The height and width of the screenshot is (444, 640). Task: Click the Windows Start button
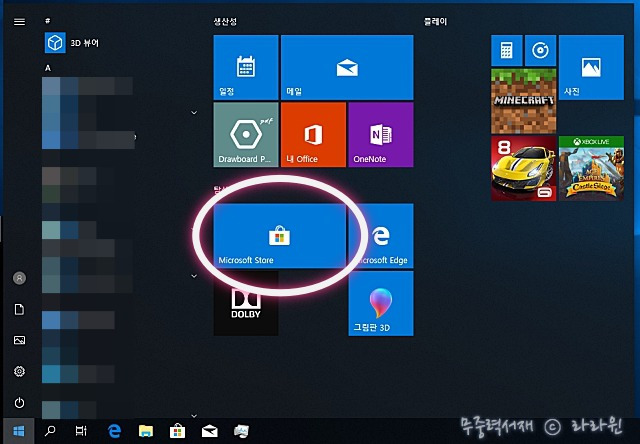(x=18, y=431)
